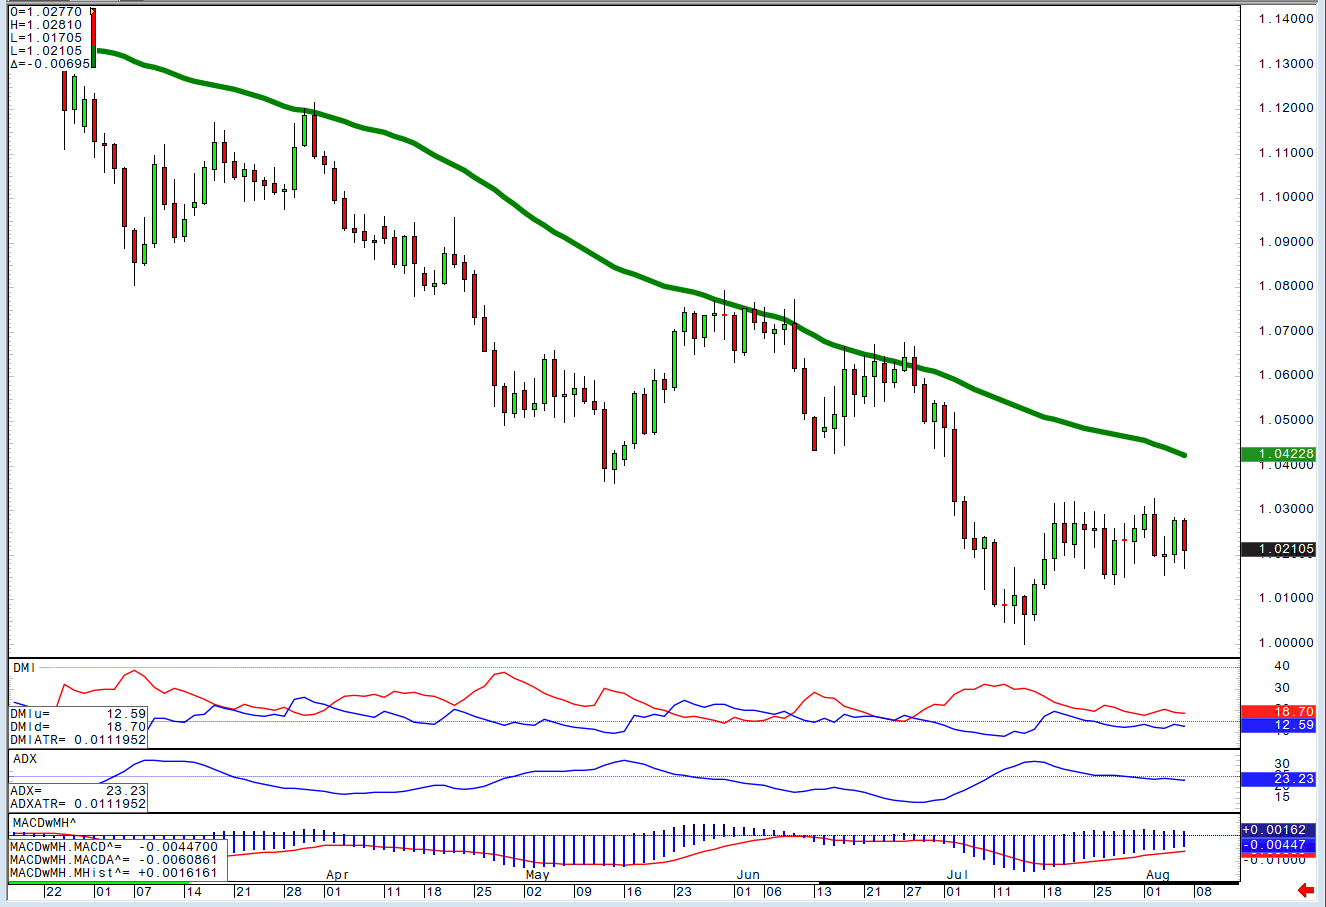Click the yellow triangle marker atop the range bar
Image resolution: width=1326 pixels, height=907 pixels.
coord(93,11)
